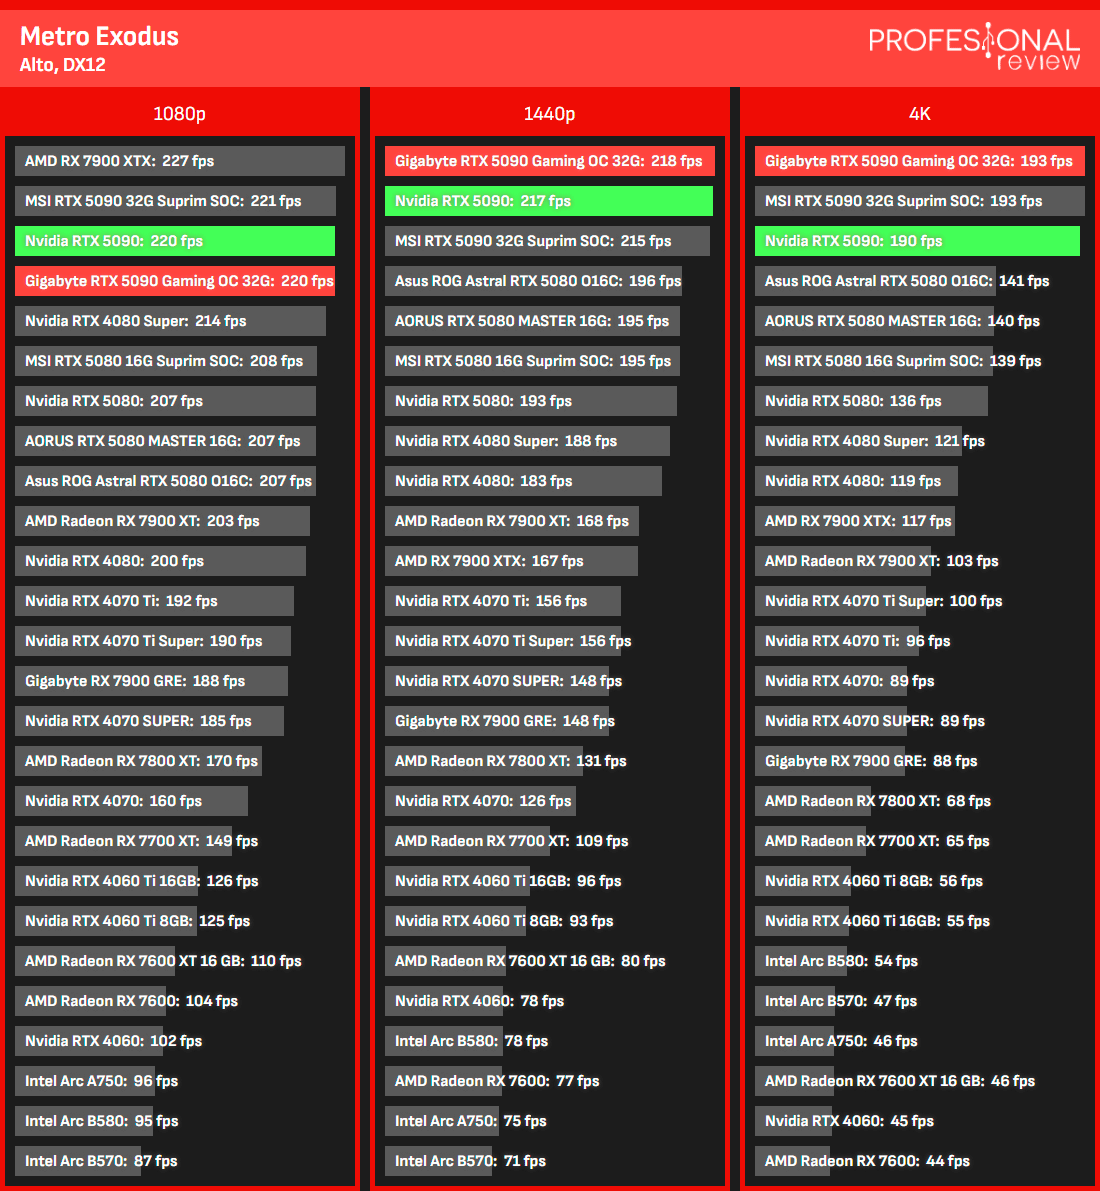
Task: Click MSI RTX 5090 Suprim SOC 221 fps bar
Action: click(x=175, y=201)
